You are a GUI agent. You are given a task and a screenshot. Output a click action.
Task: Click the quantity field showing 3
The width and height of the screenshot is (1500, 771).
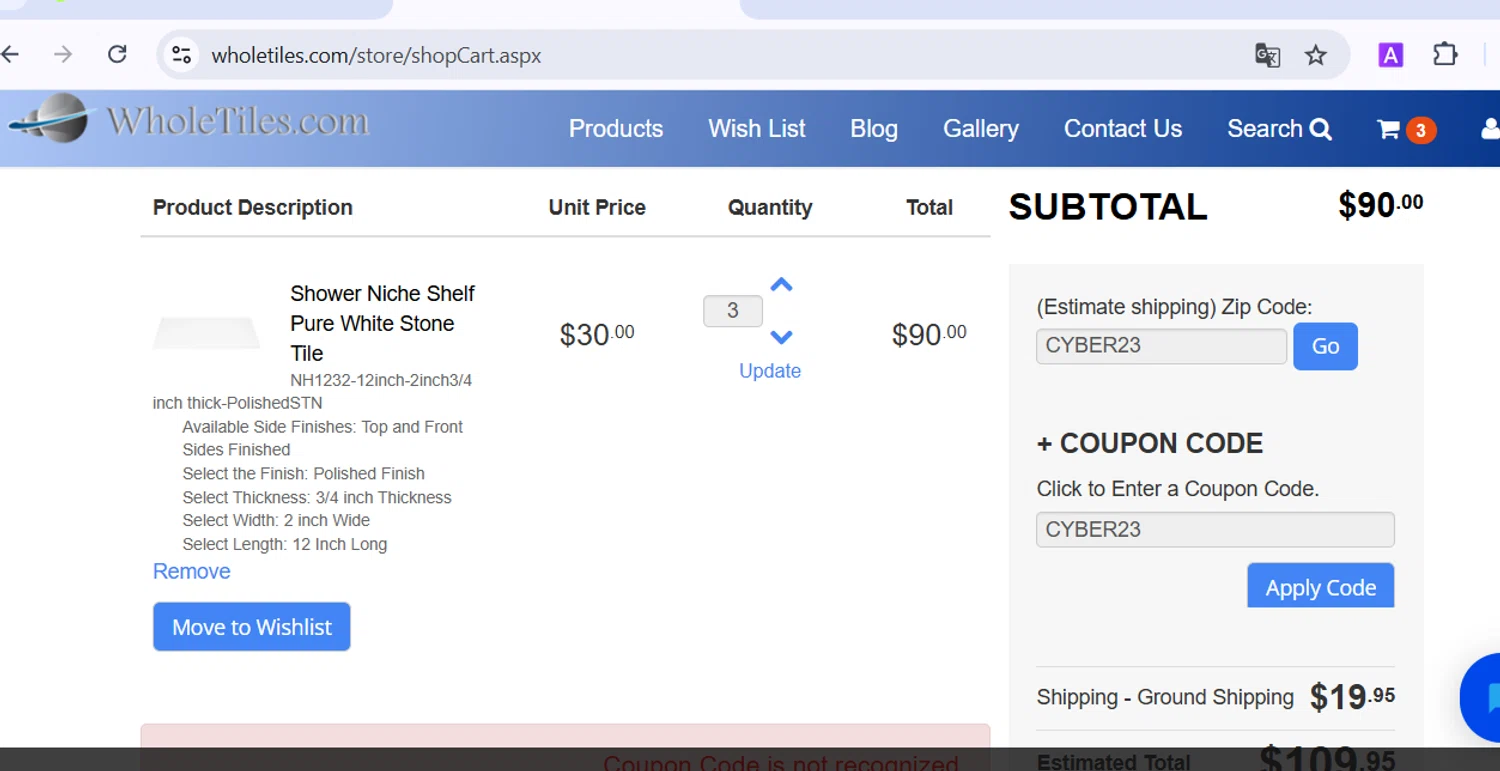click(x=732, y=311)
